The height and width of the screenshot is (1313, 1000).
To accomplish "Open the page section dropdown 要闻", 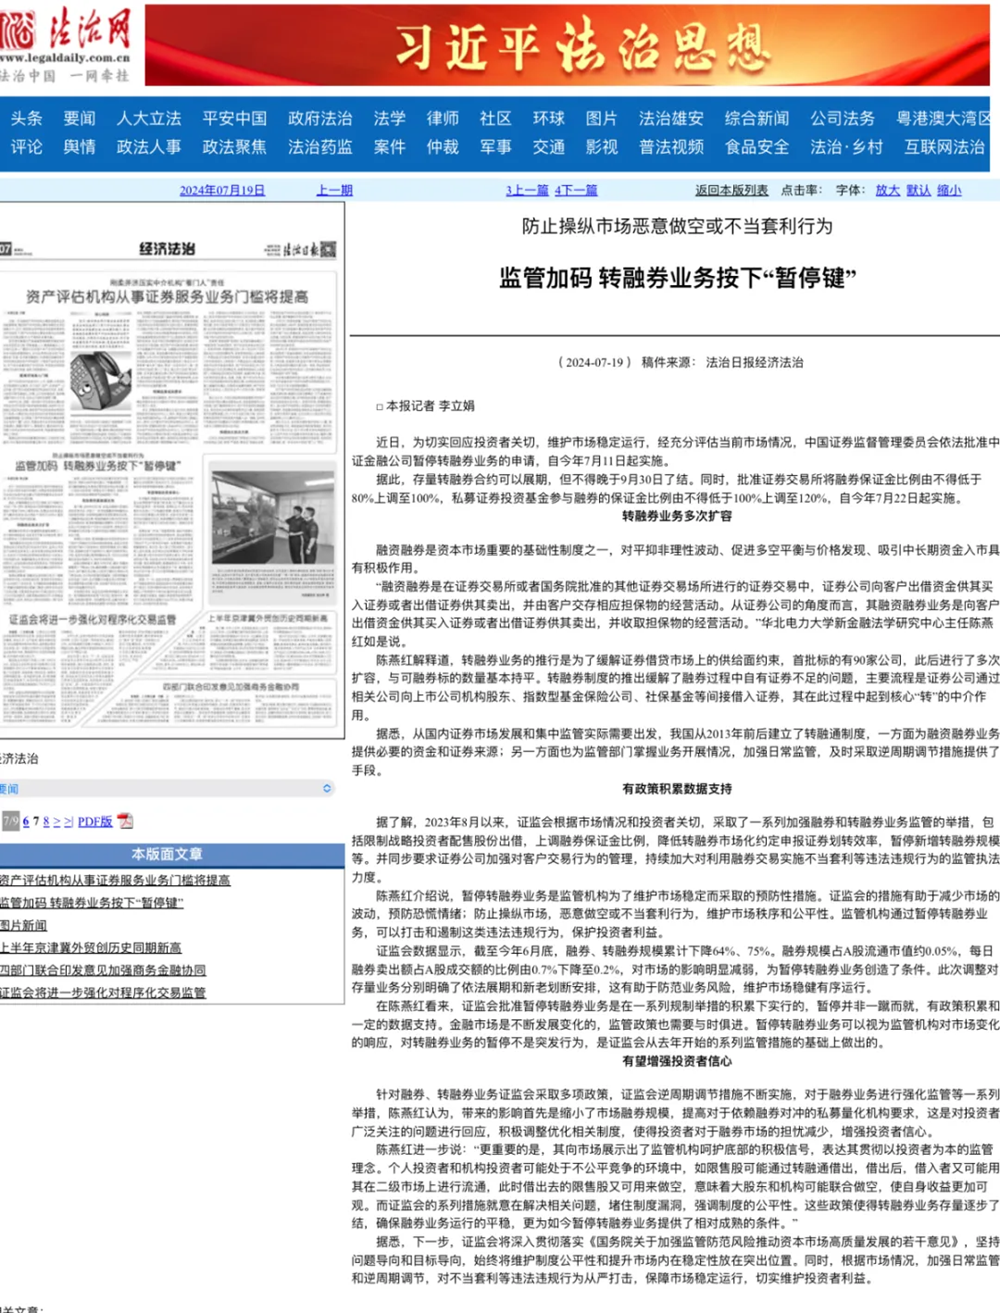I will [166, 789].
